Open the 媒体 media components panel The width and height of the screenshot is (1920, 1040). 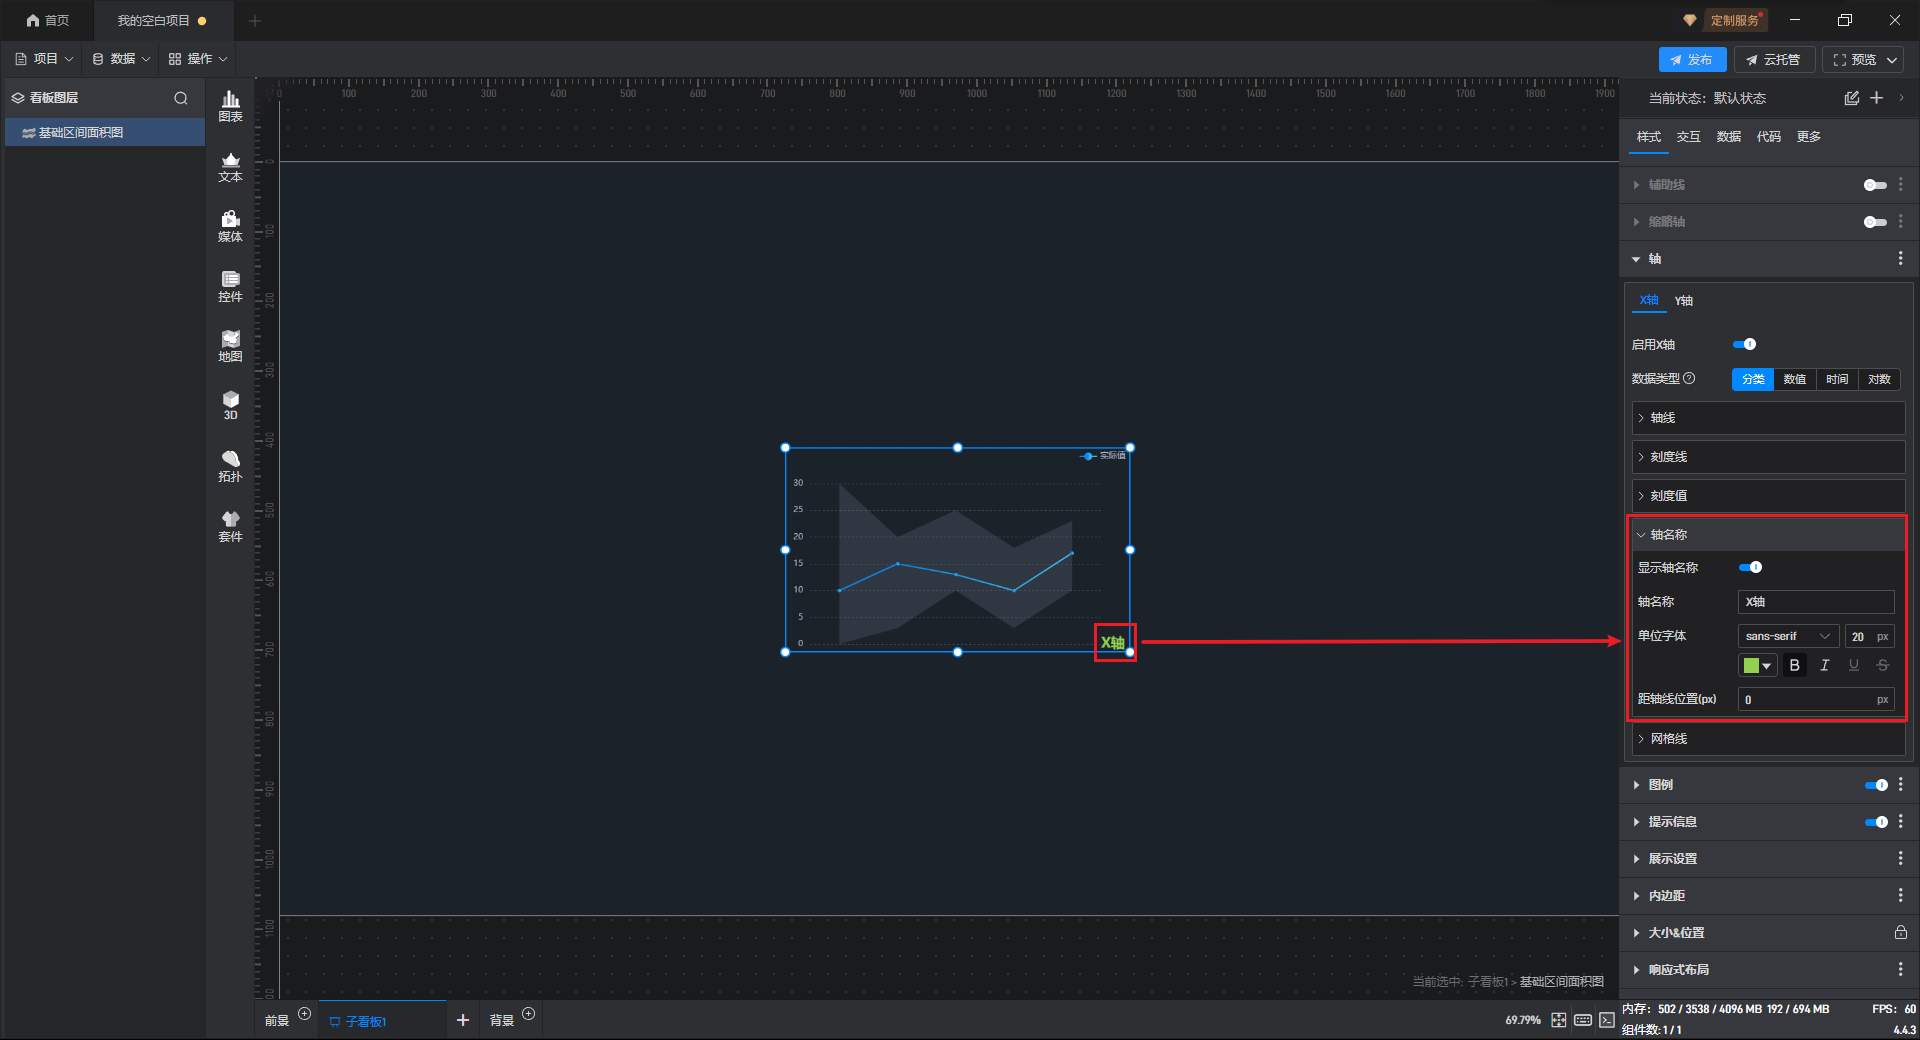coord(230,226)
